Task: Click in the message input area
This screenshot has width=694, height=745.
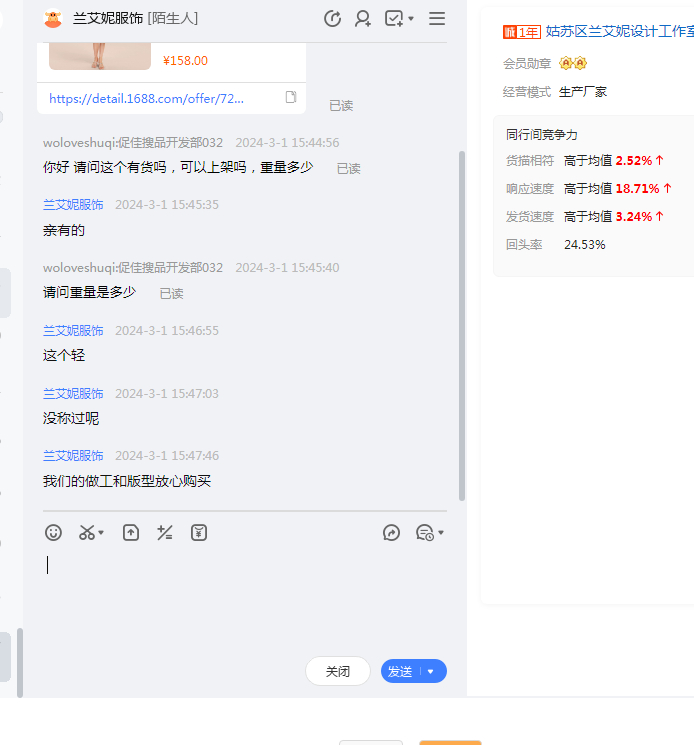Action: [240, 600]
